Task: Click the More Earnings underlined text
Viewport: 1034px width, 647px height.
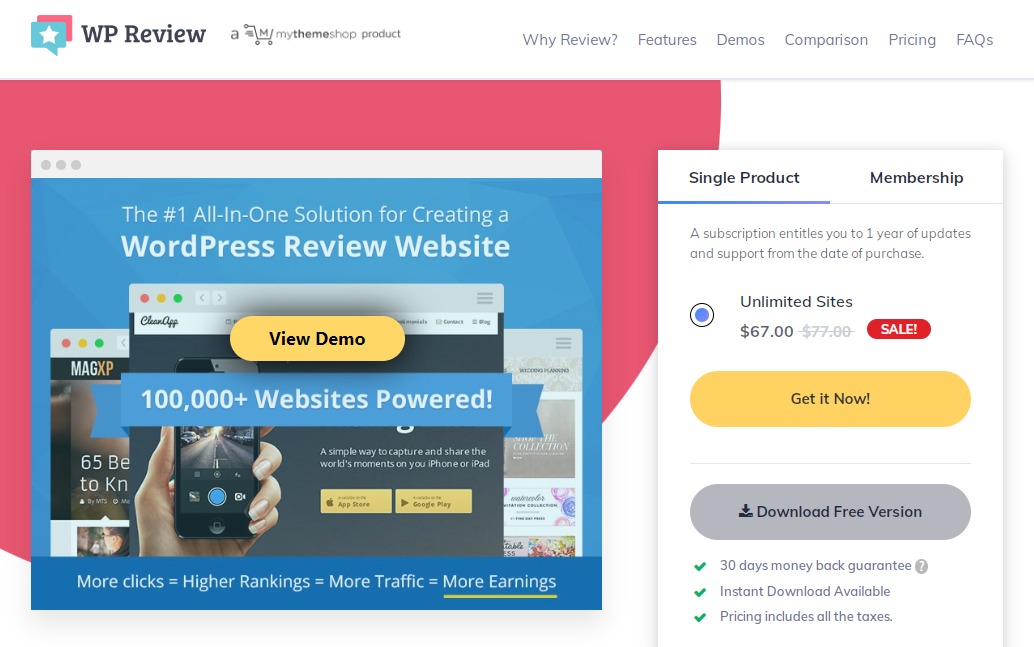Action: coord(499,582)
